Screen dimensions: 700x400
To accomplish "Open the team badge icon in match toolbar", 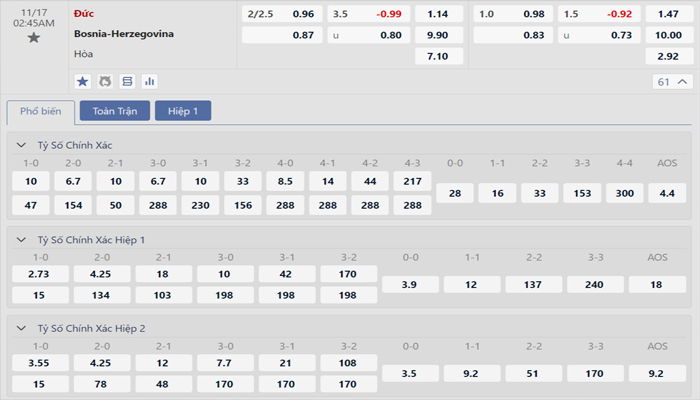I will pos(105,81).
